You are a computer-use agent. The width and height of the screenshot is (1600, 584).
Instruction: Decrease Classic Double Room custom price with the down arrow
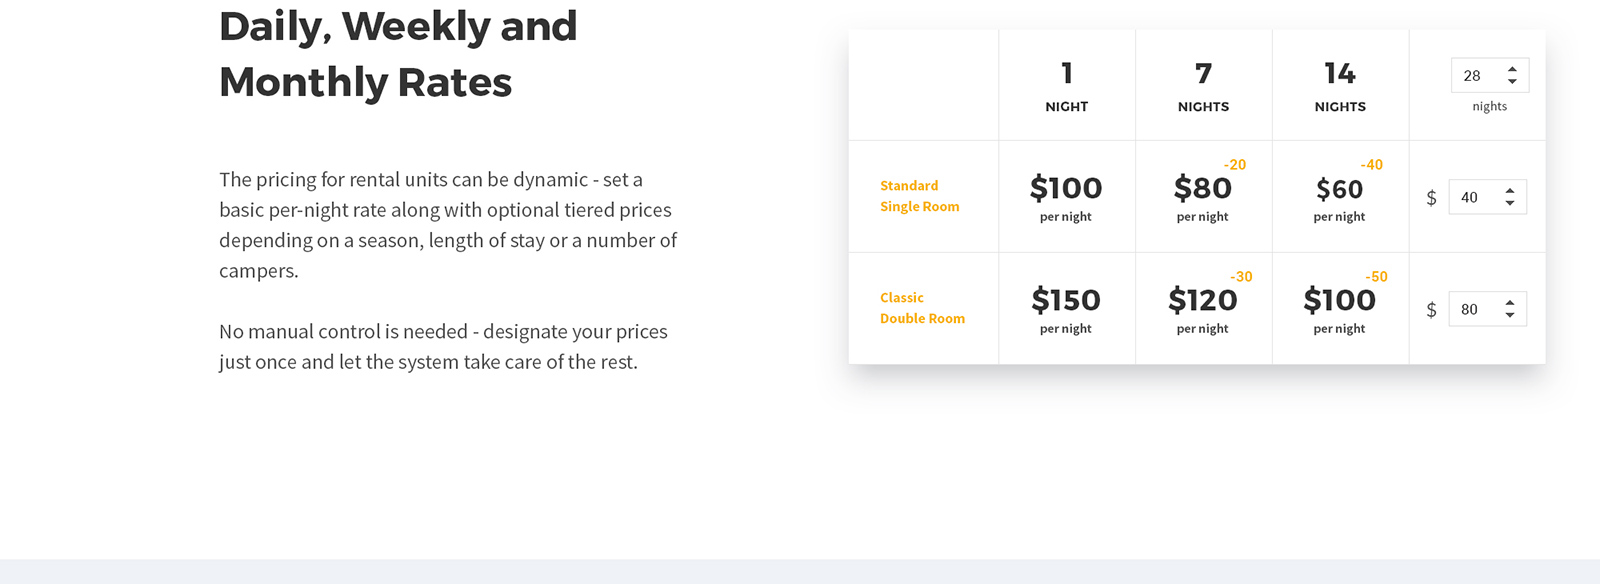(1510, 316)
